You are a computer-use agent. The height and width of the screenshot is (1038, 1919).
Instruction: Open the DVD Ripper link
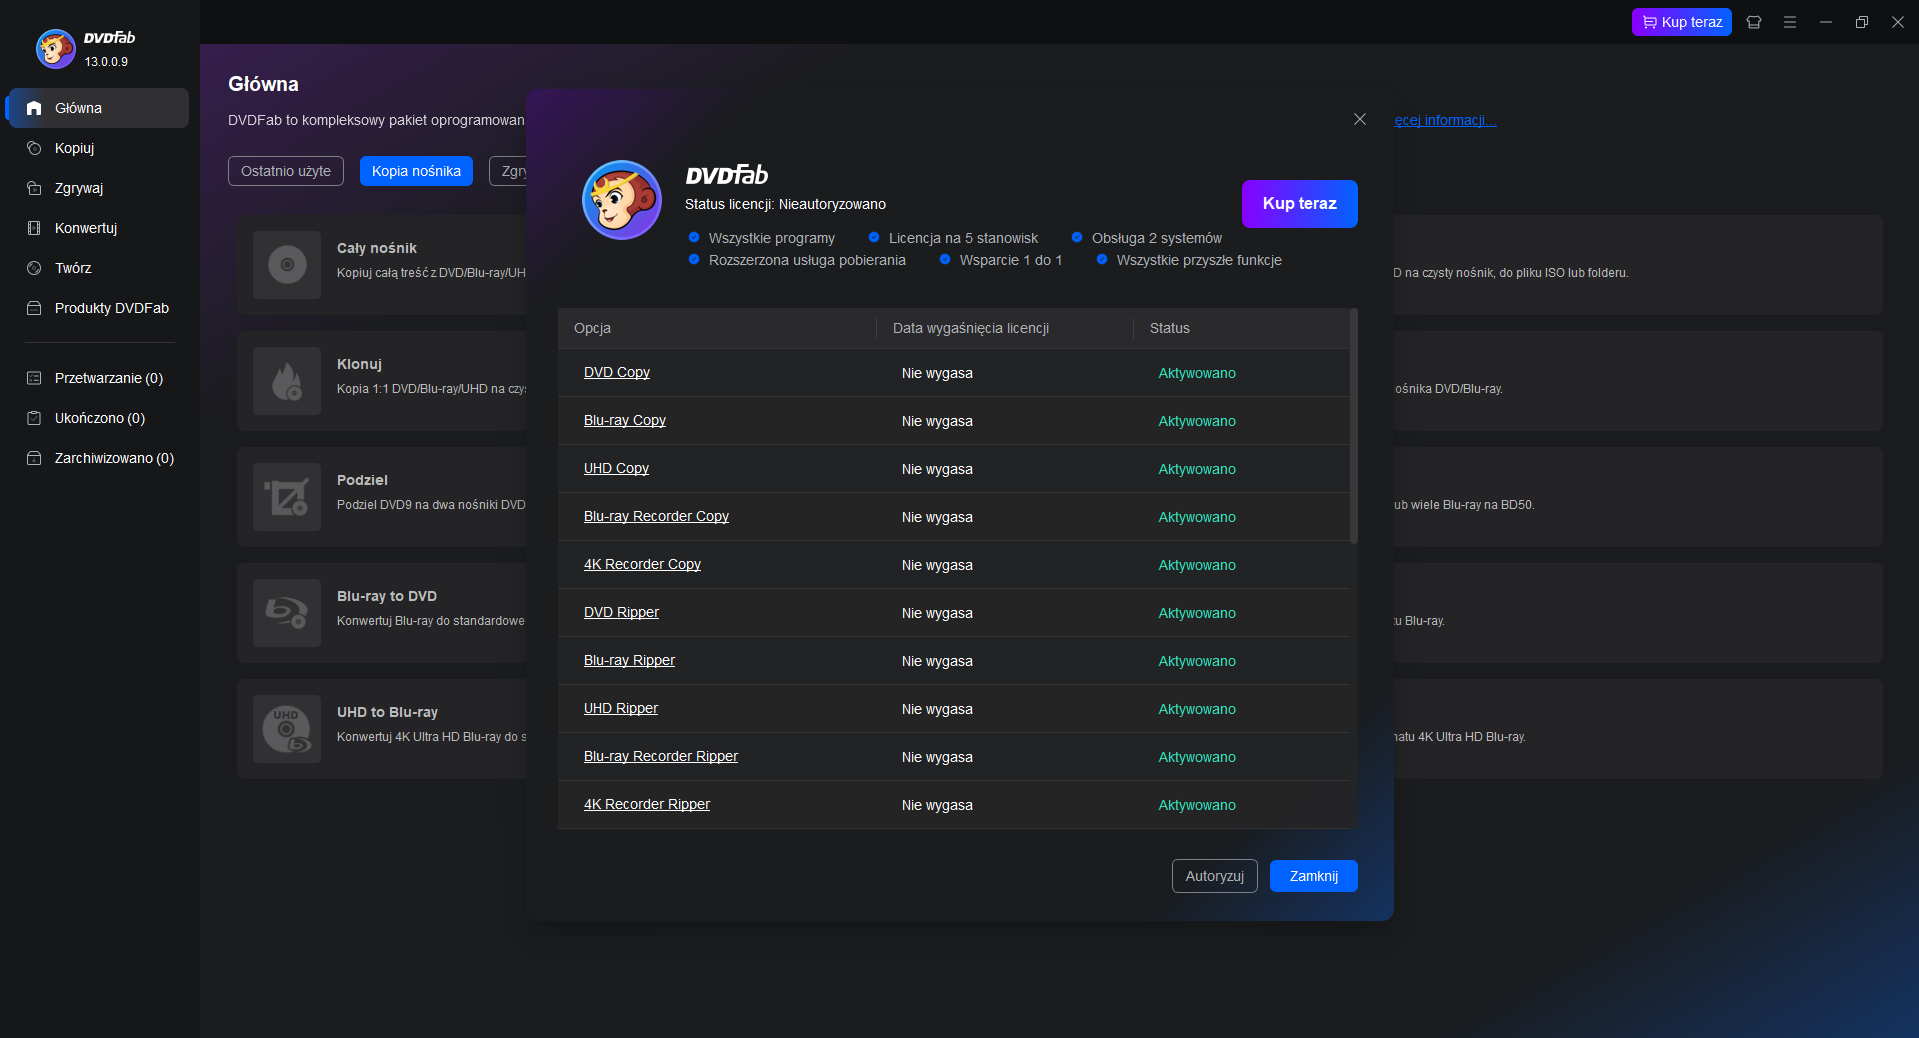[x=621, y=612]
